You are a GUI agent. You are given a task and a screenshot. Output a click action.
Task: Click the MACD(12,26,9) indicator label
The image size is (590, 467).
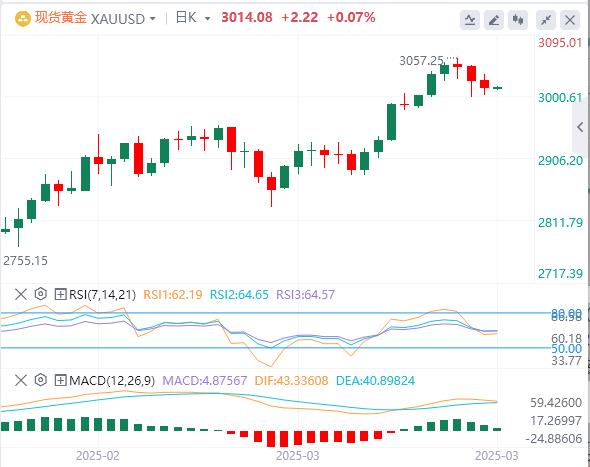click(112, 380)
